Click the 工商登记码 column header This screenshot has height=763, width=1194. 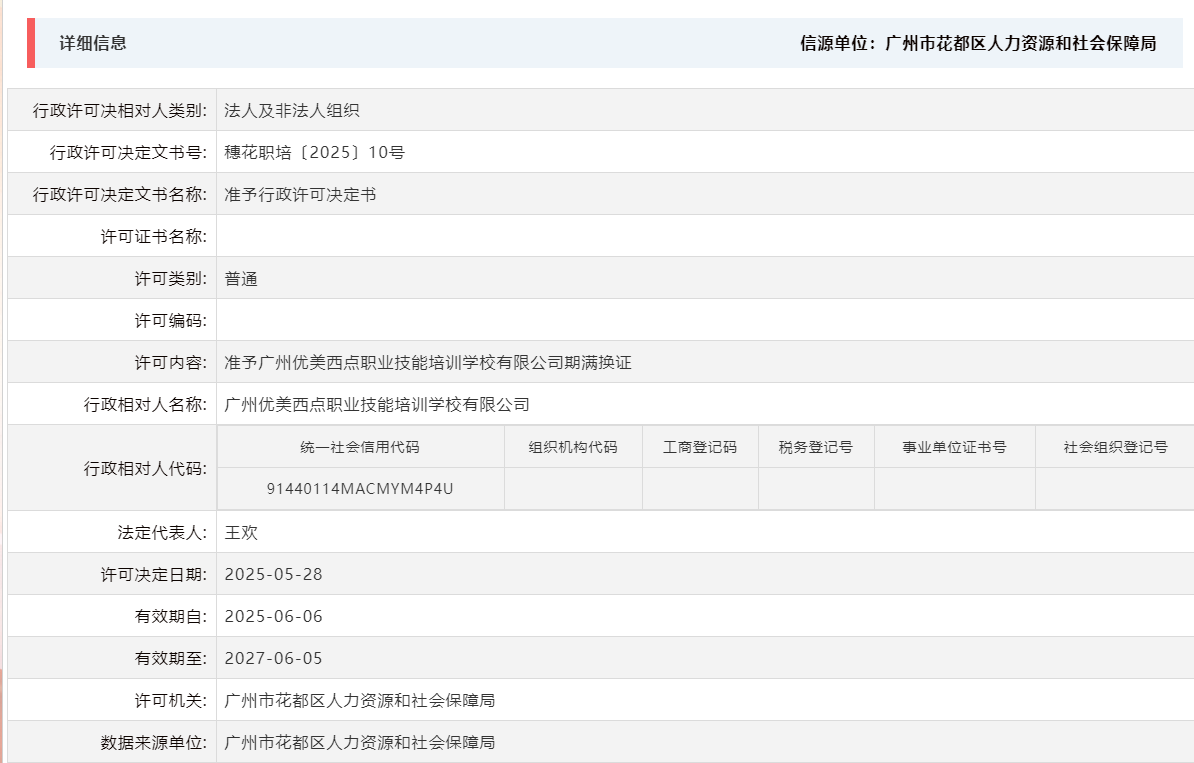click(x=699, y=447)
